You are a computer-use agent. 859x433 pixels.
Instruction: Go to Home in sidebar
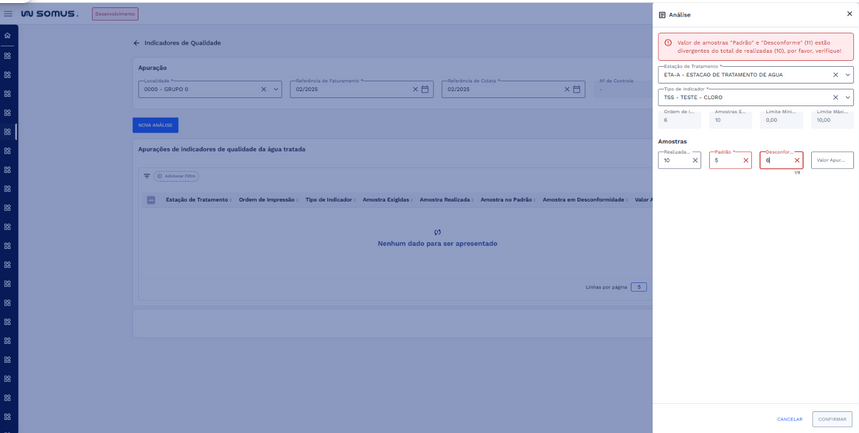[7, 36]
